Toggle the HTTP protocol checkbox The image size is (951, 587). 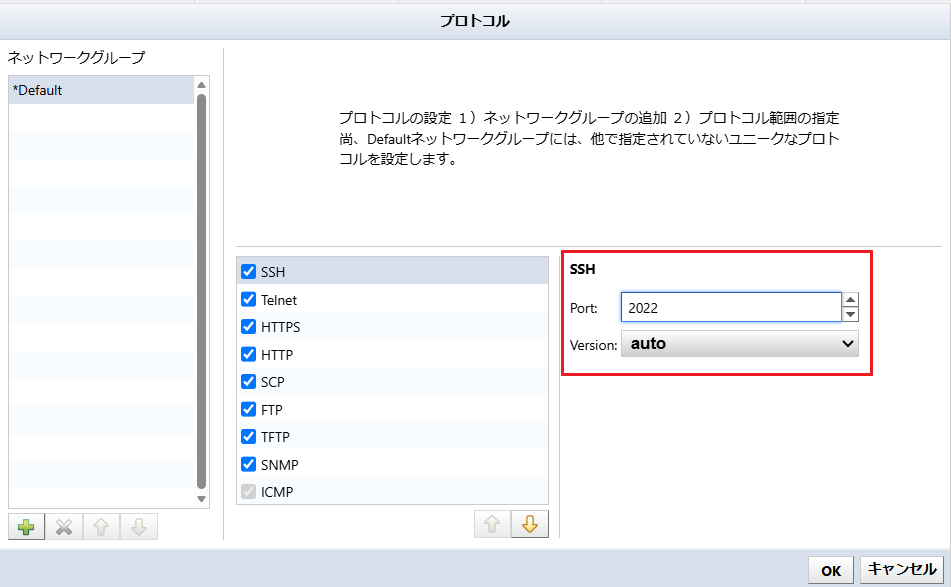click(x=248, y=354)
